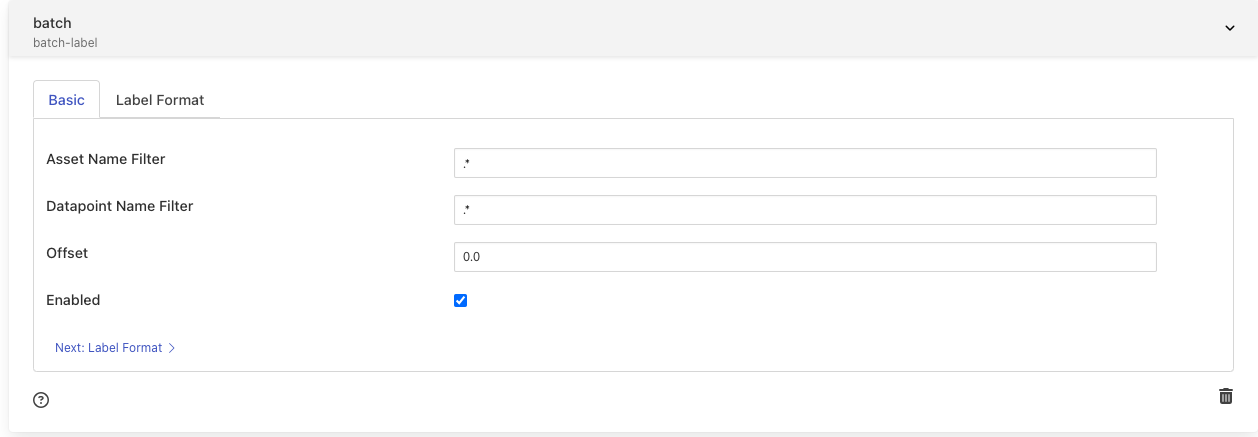The image size is (1258, 437).
Task: Click the 'batch' filter title text
Action: (52, 23)
